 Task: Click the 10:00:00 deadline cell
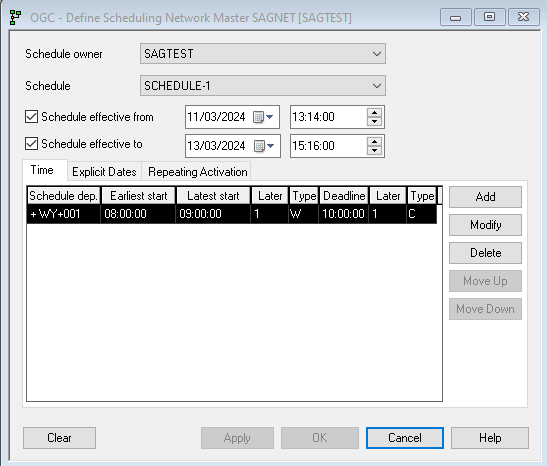click(344, 214)
